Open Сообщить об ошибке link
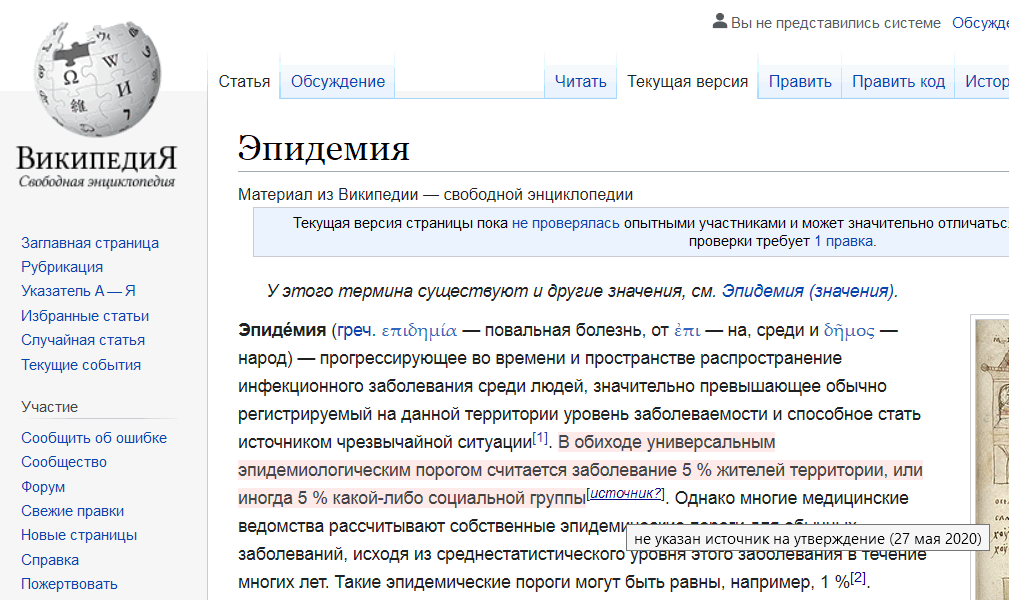 click(94, 438)
